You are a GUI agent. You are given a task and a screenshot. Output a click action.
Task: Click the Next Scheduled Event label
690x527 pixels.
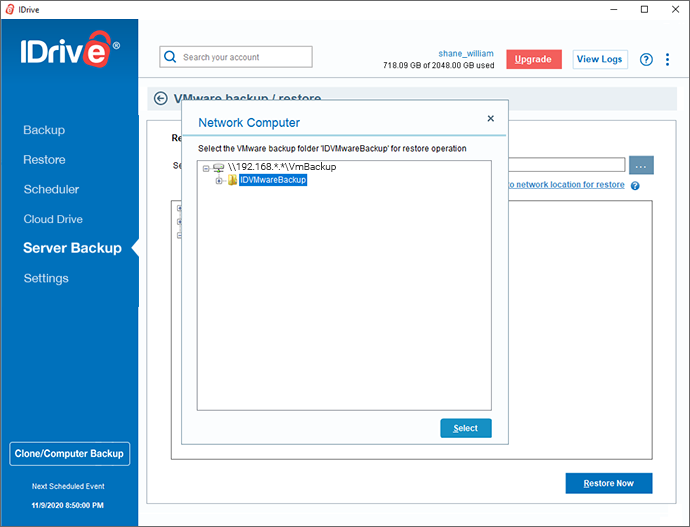coord(68,486)
